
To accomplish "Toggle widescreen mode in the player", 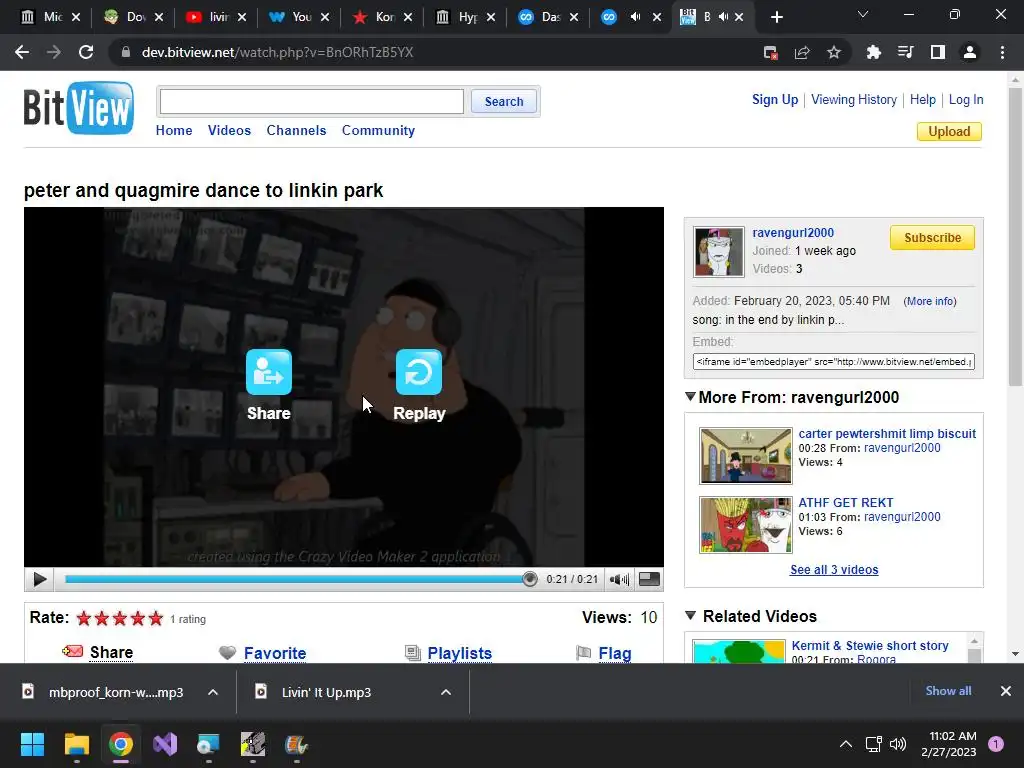I will [x=648, y=579].
